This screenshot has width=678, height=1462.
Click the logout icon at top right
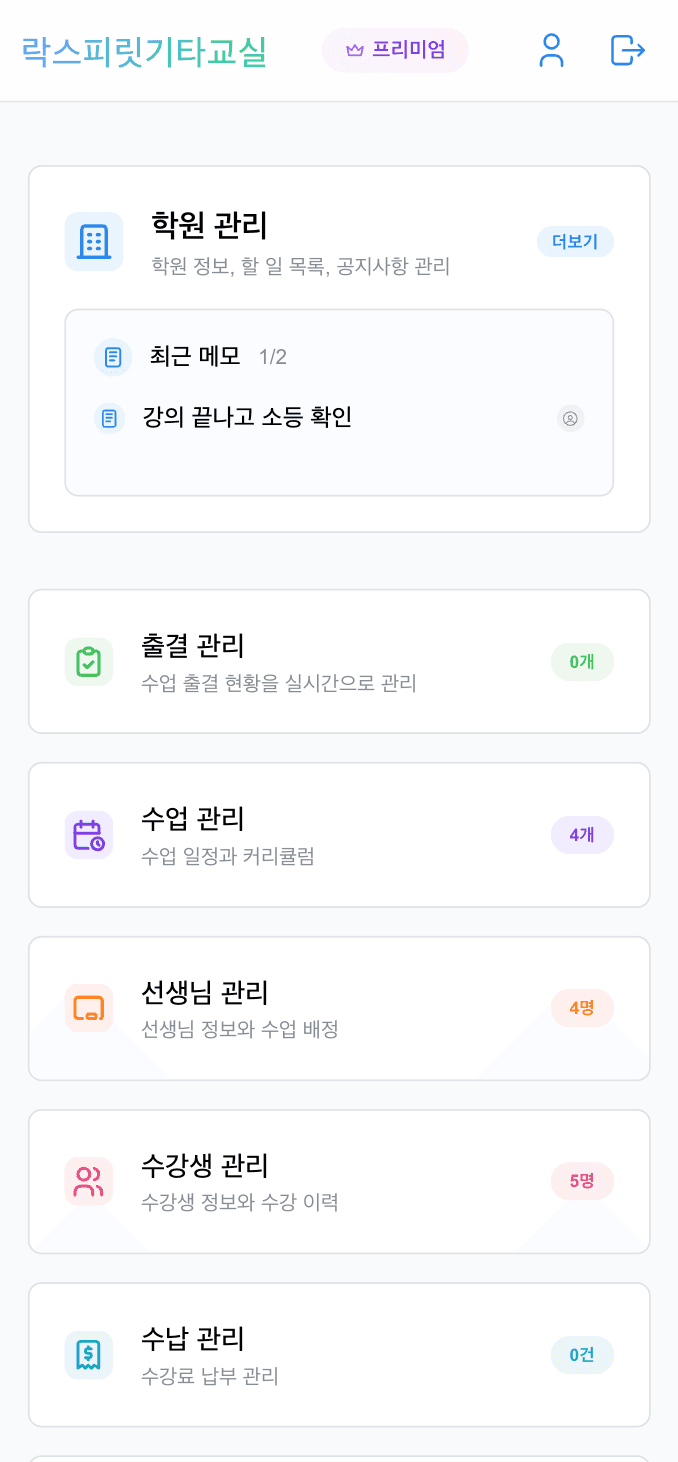click(x=626, y=51)
